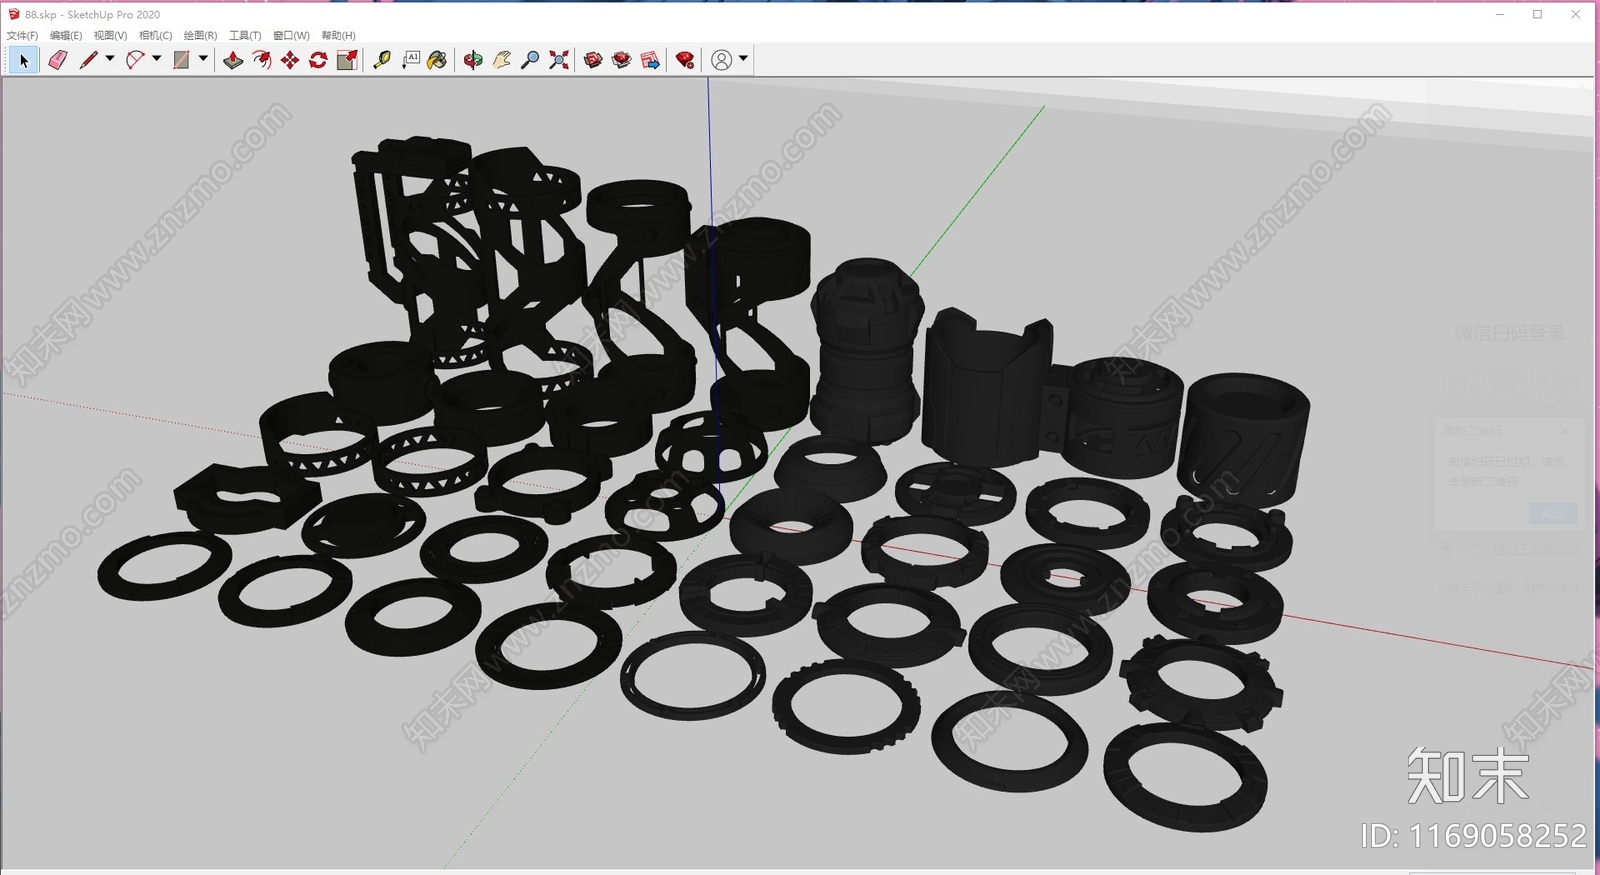The height and width of the screenshot is (875, 1600).
Task: Select the Scale tool
Action: tap(347, 60)
